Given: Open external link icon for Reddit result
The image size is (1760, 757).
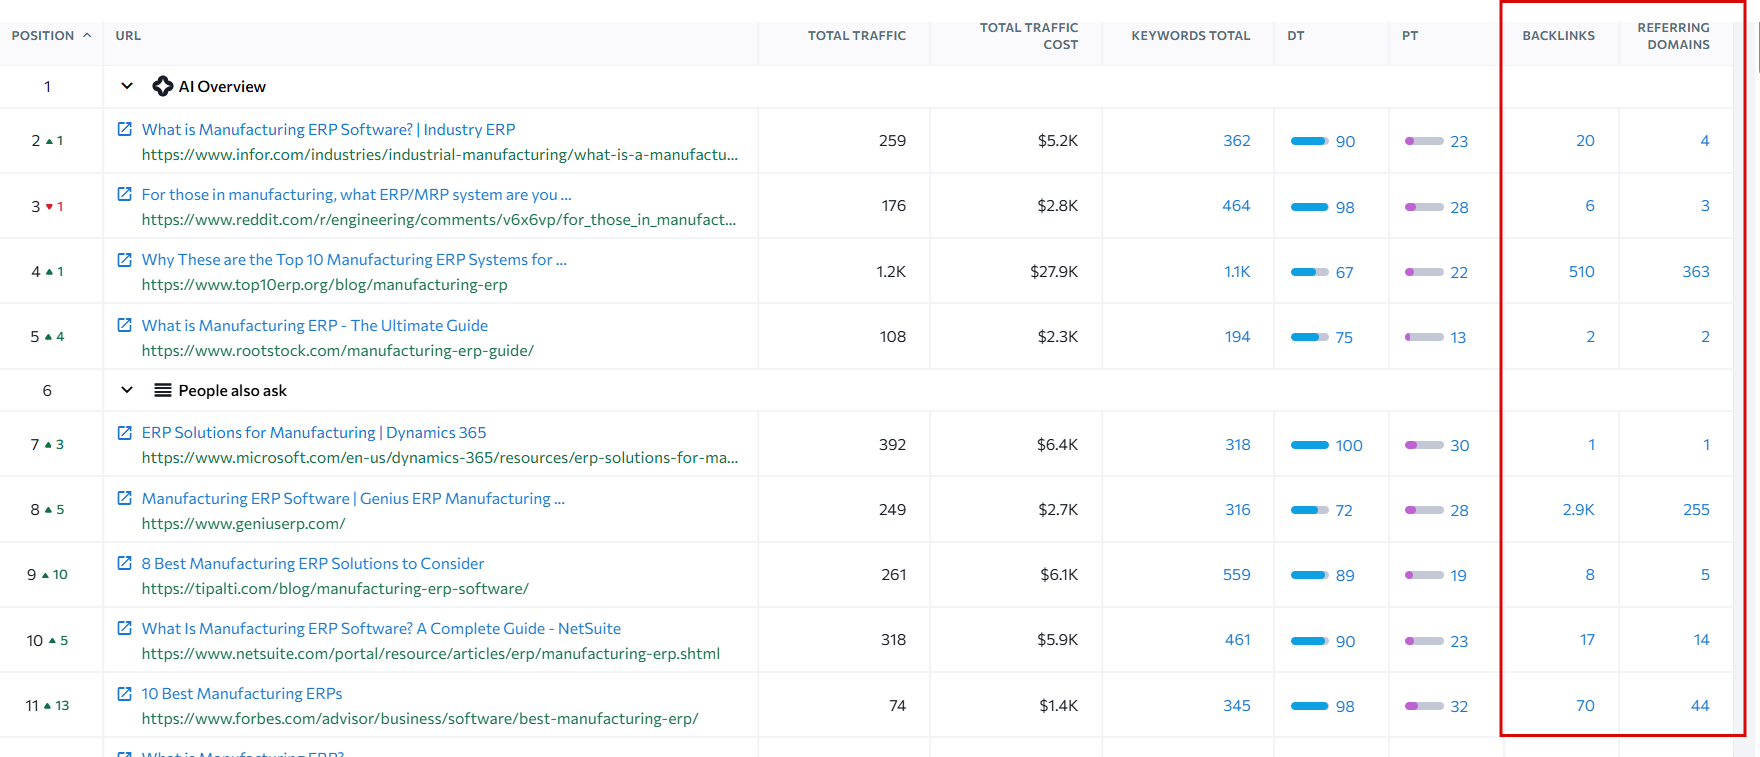Looking at the screenshot, I should [125, 194].
